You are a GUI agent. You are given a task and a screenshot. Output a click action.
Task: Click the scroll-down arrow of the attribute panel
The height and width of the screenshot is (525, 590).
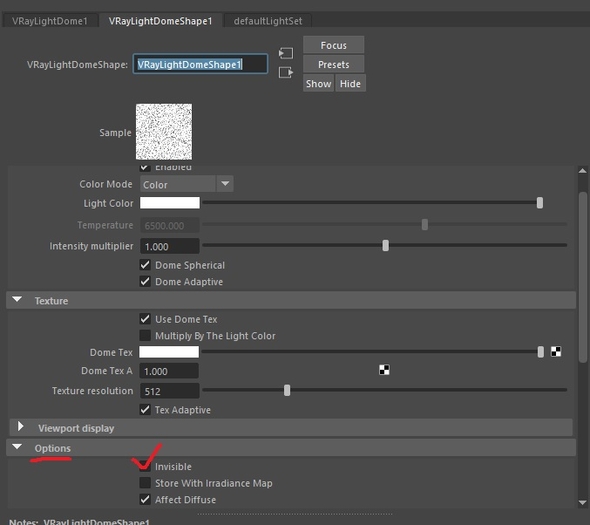582,502
